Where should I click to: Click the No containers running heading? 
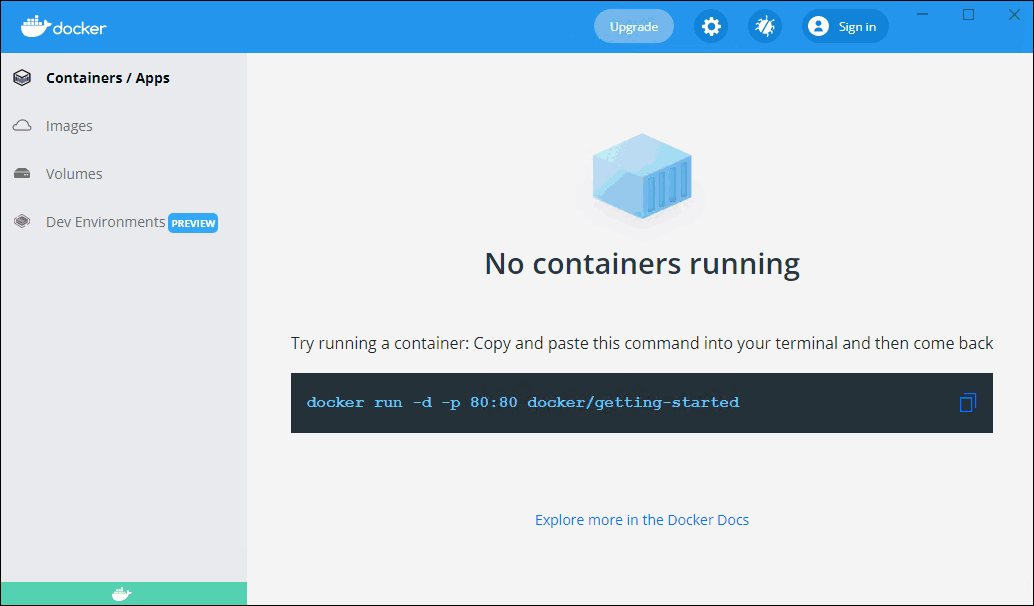point(642,264)
